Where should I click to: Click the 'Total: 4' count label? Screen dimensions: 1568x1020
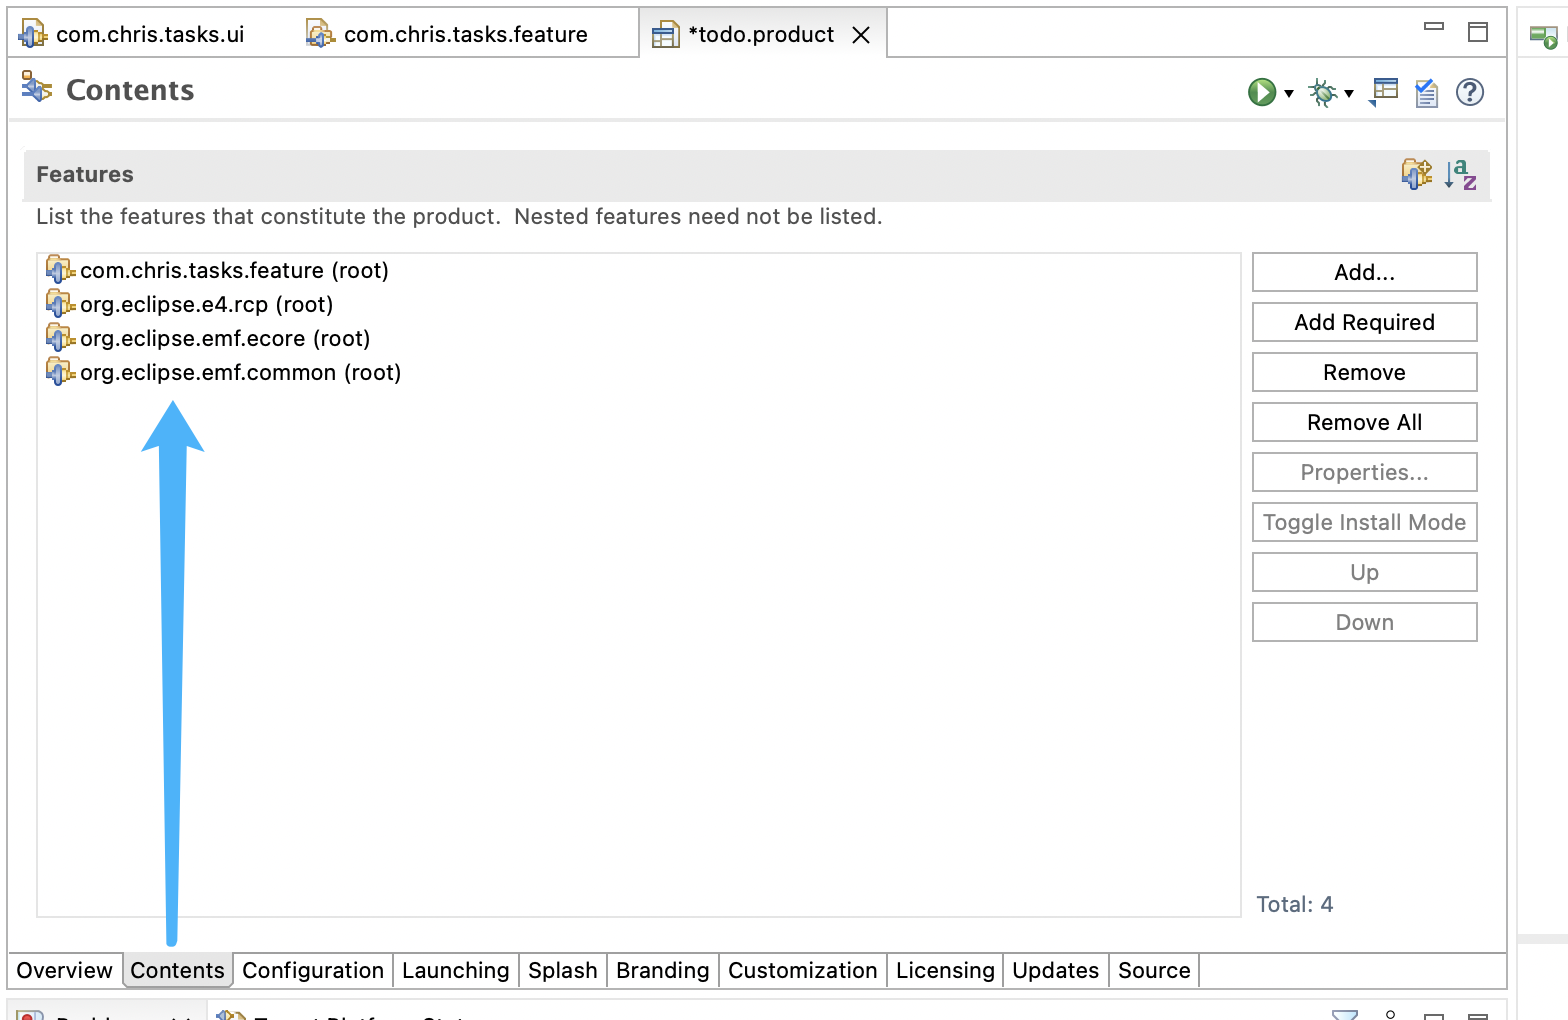tap(1295, 904)
